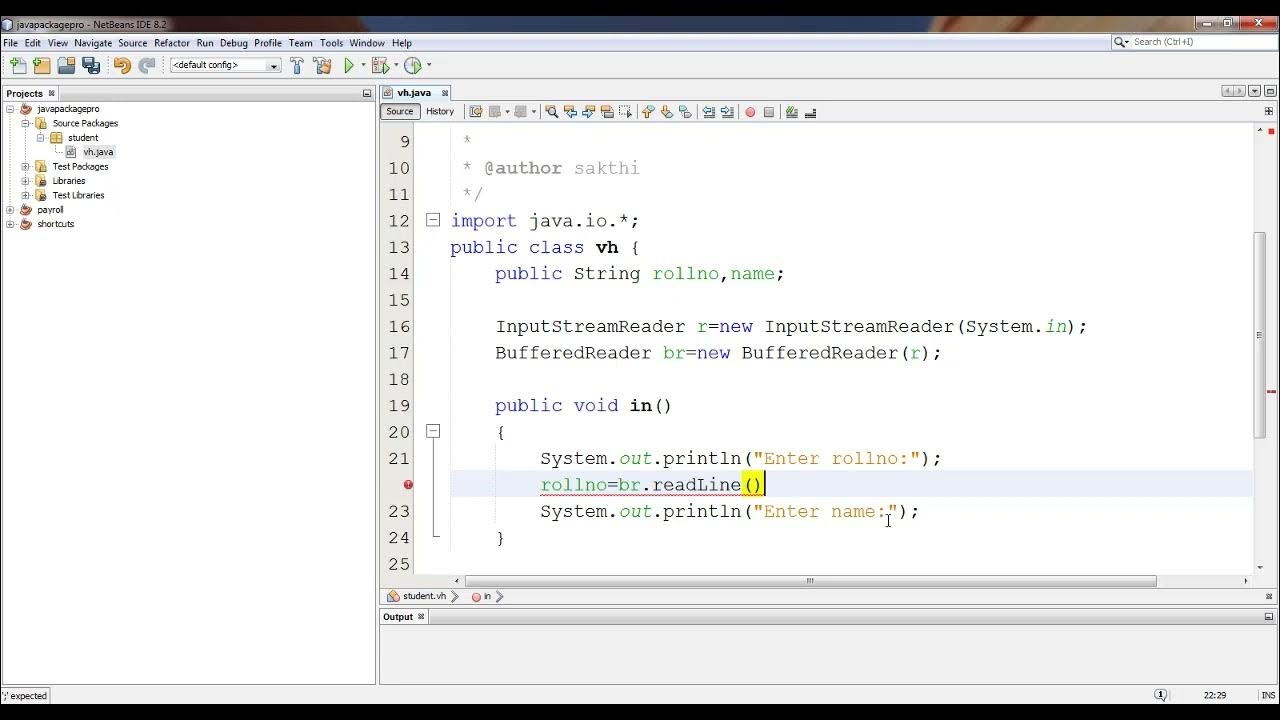Collapse the Source Packages node
1280x720 pixels.
[25, 123]
